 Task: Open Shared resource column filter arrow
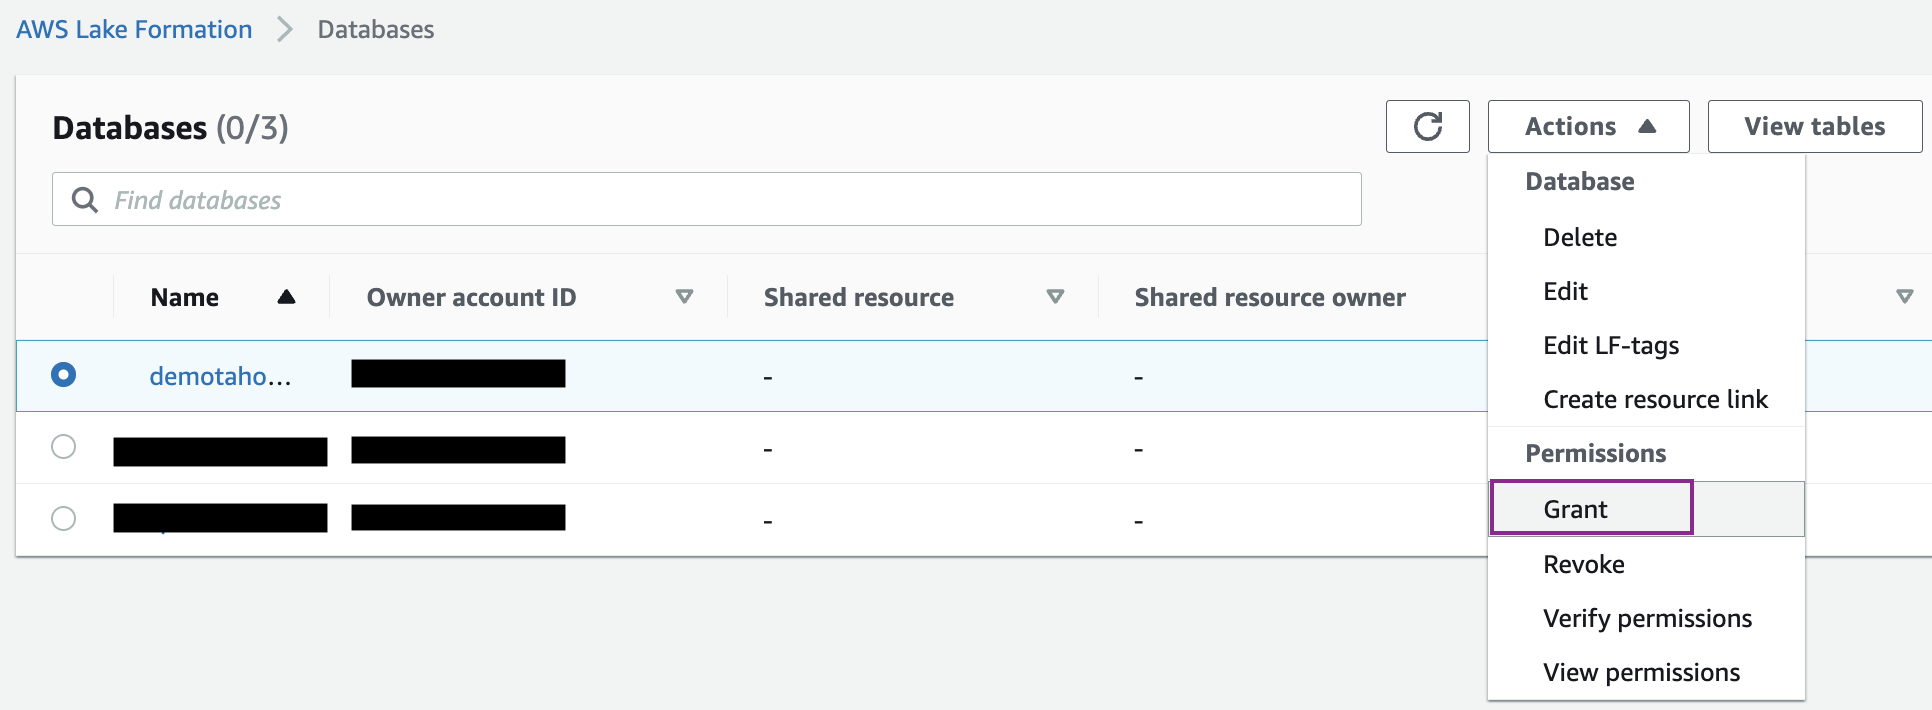pyautogui.click(x=1055, y=297)
